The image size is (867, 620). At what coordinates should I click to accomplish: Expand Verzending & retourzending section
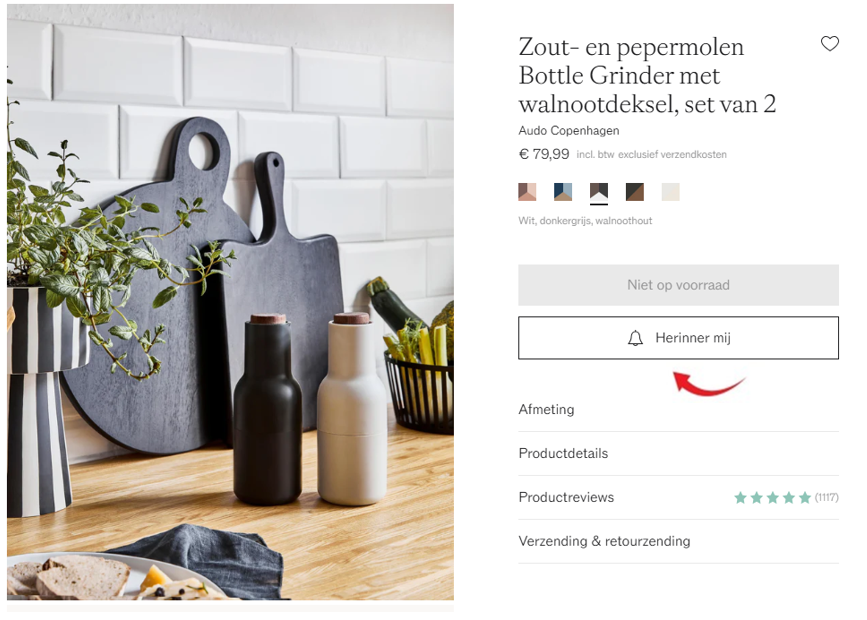(678, 541)
